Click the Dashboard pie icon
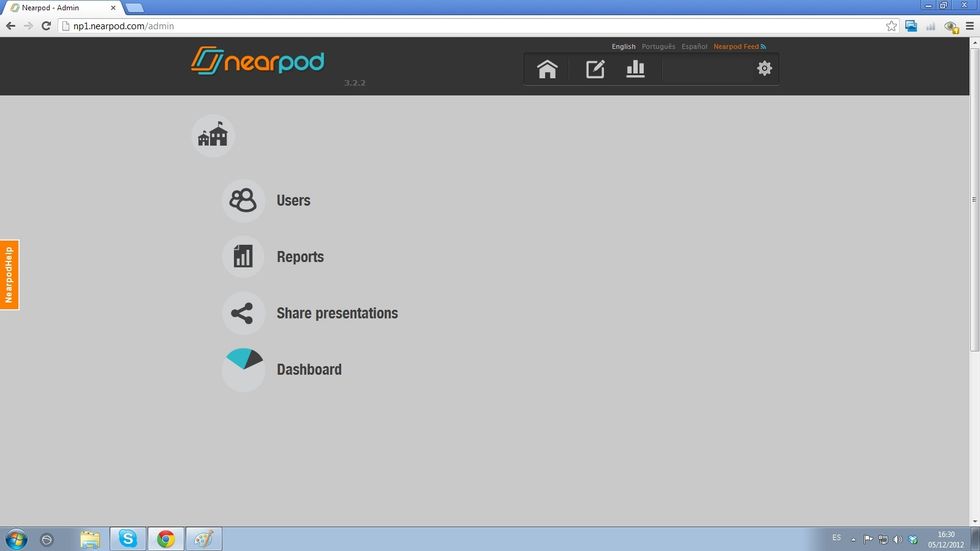The image size is (980, 551). click(243, 369)
